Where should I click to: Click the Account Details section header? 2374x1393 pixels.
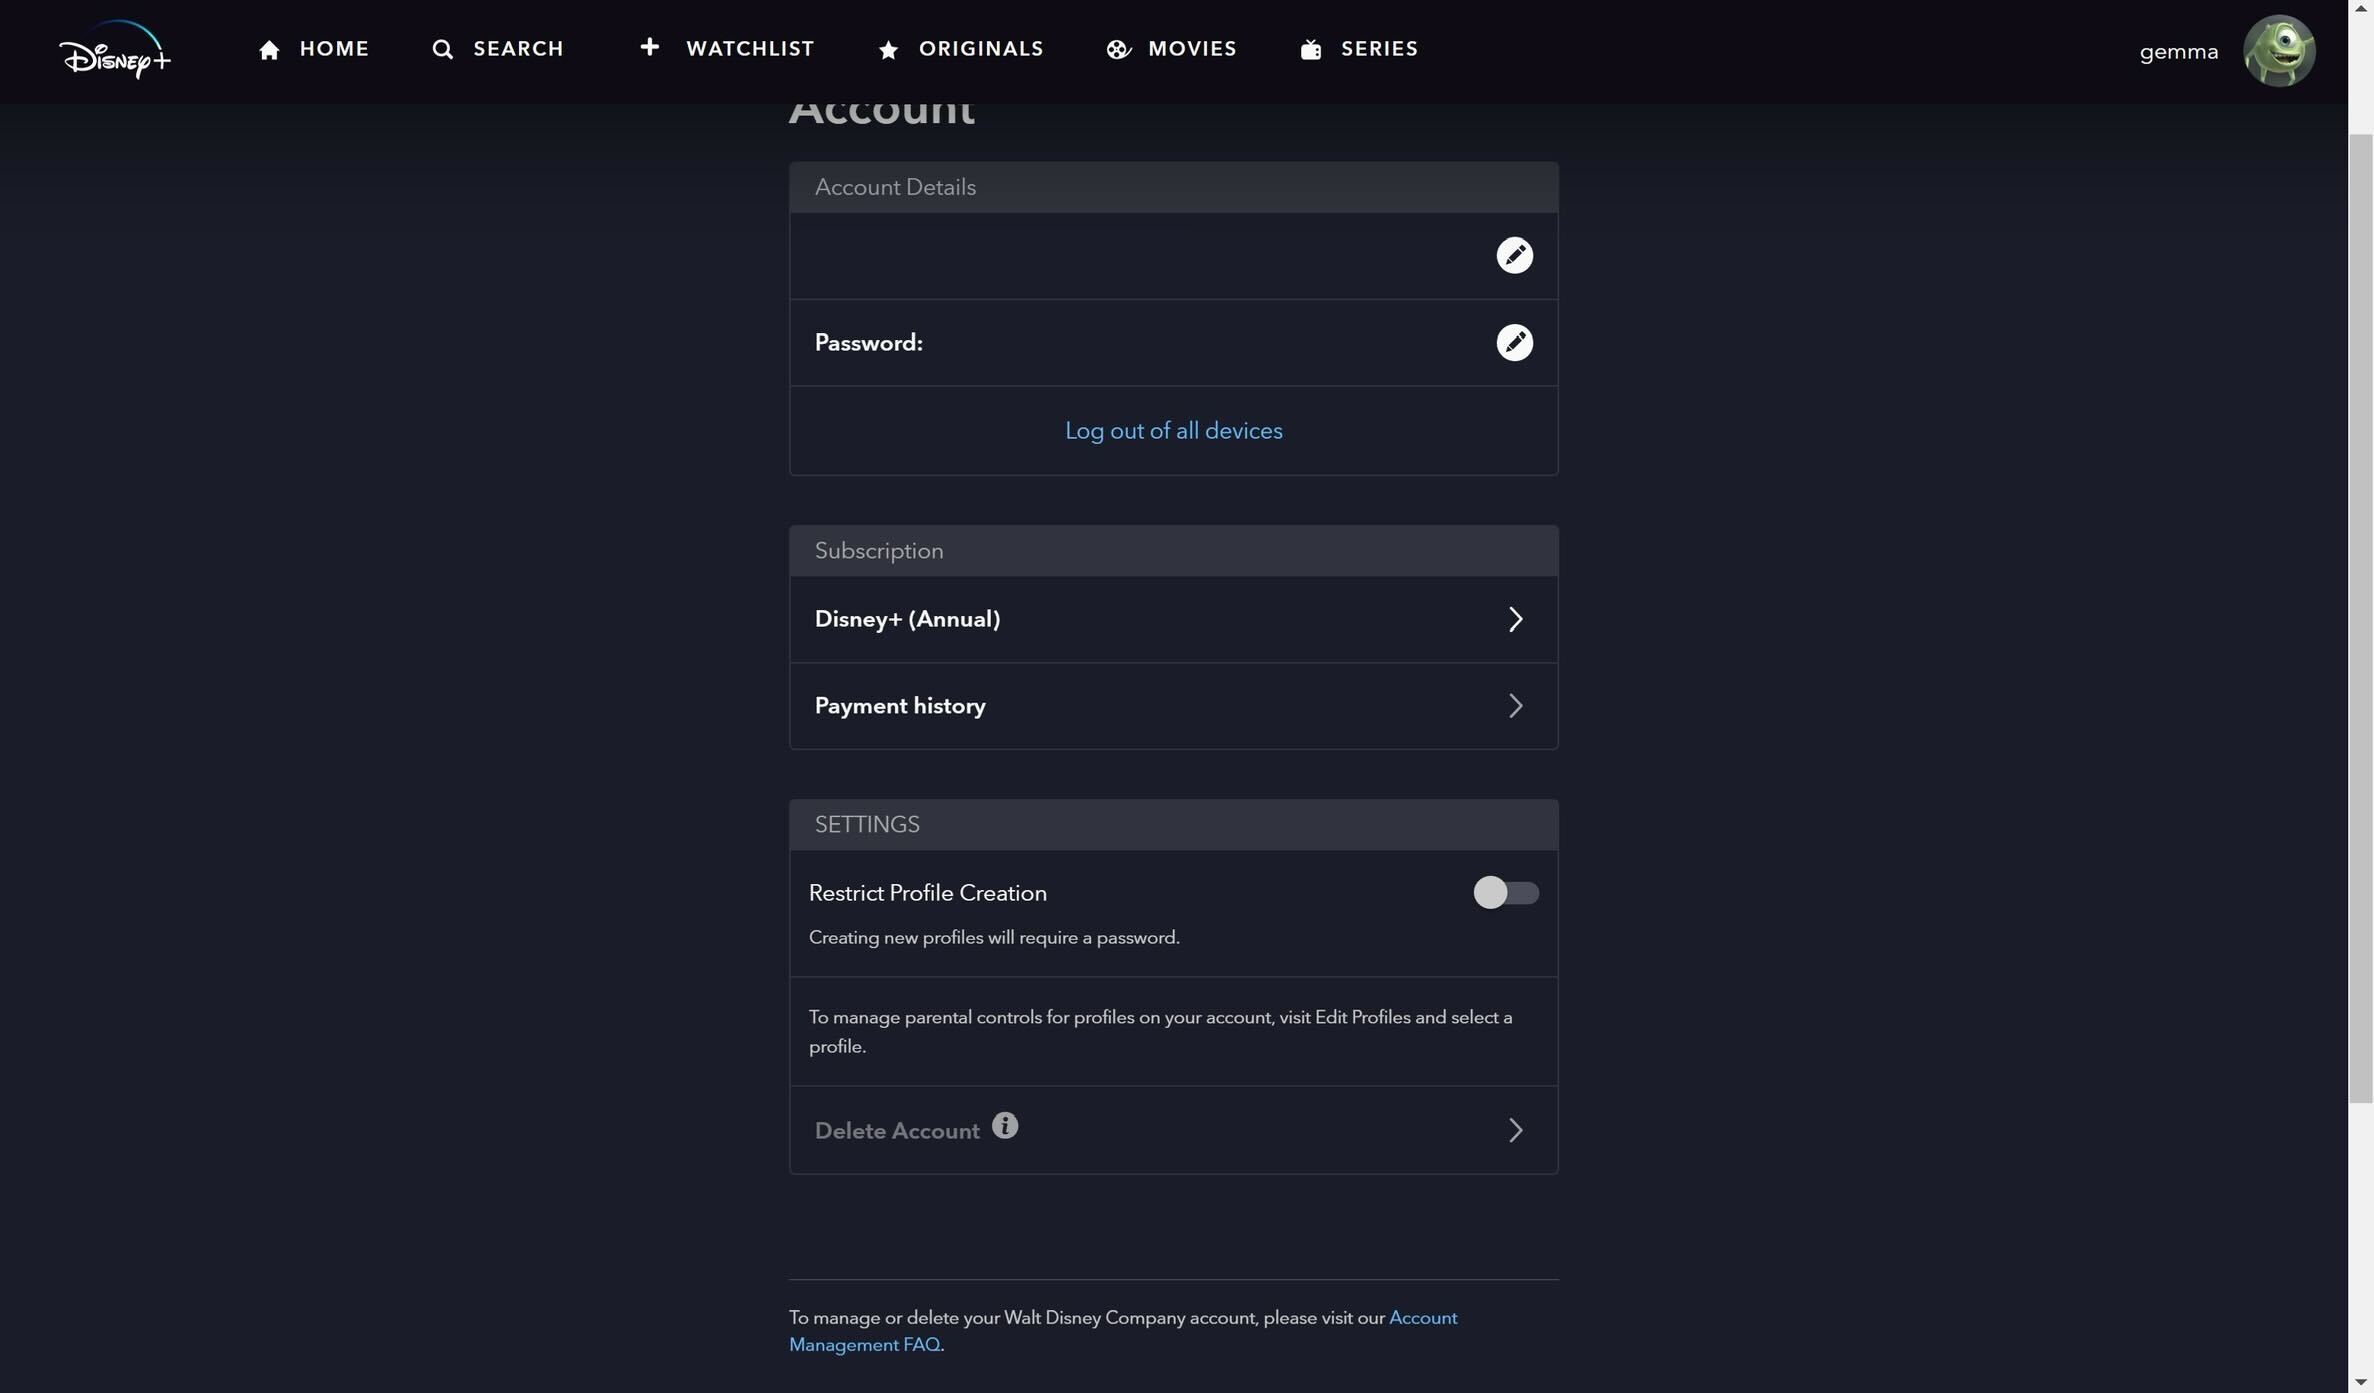(x=1173, y=187)
